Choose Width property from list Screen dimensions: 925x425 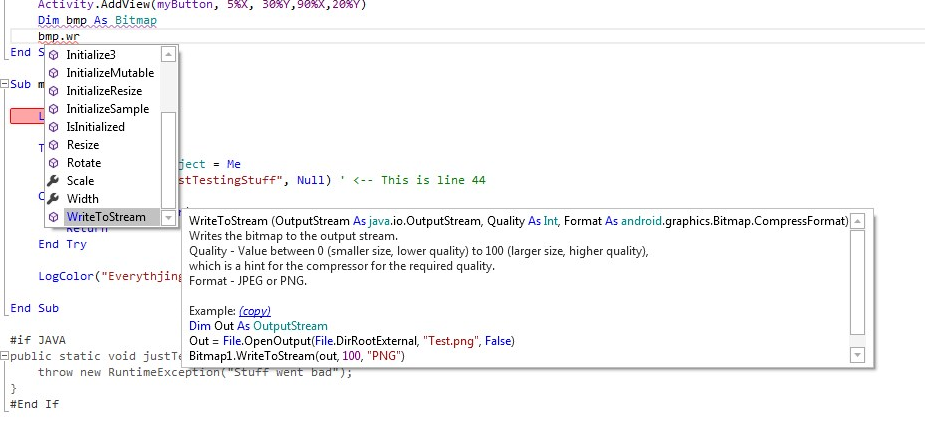coord(83,199)
